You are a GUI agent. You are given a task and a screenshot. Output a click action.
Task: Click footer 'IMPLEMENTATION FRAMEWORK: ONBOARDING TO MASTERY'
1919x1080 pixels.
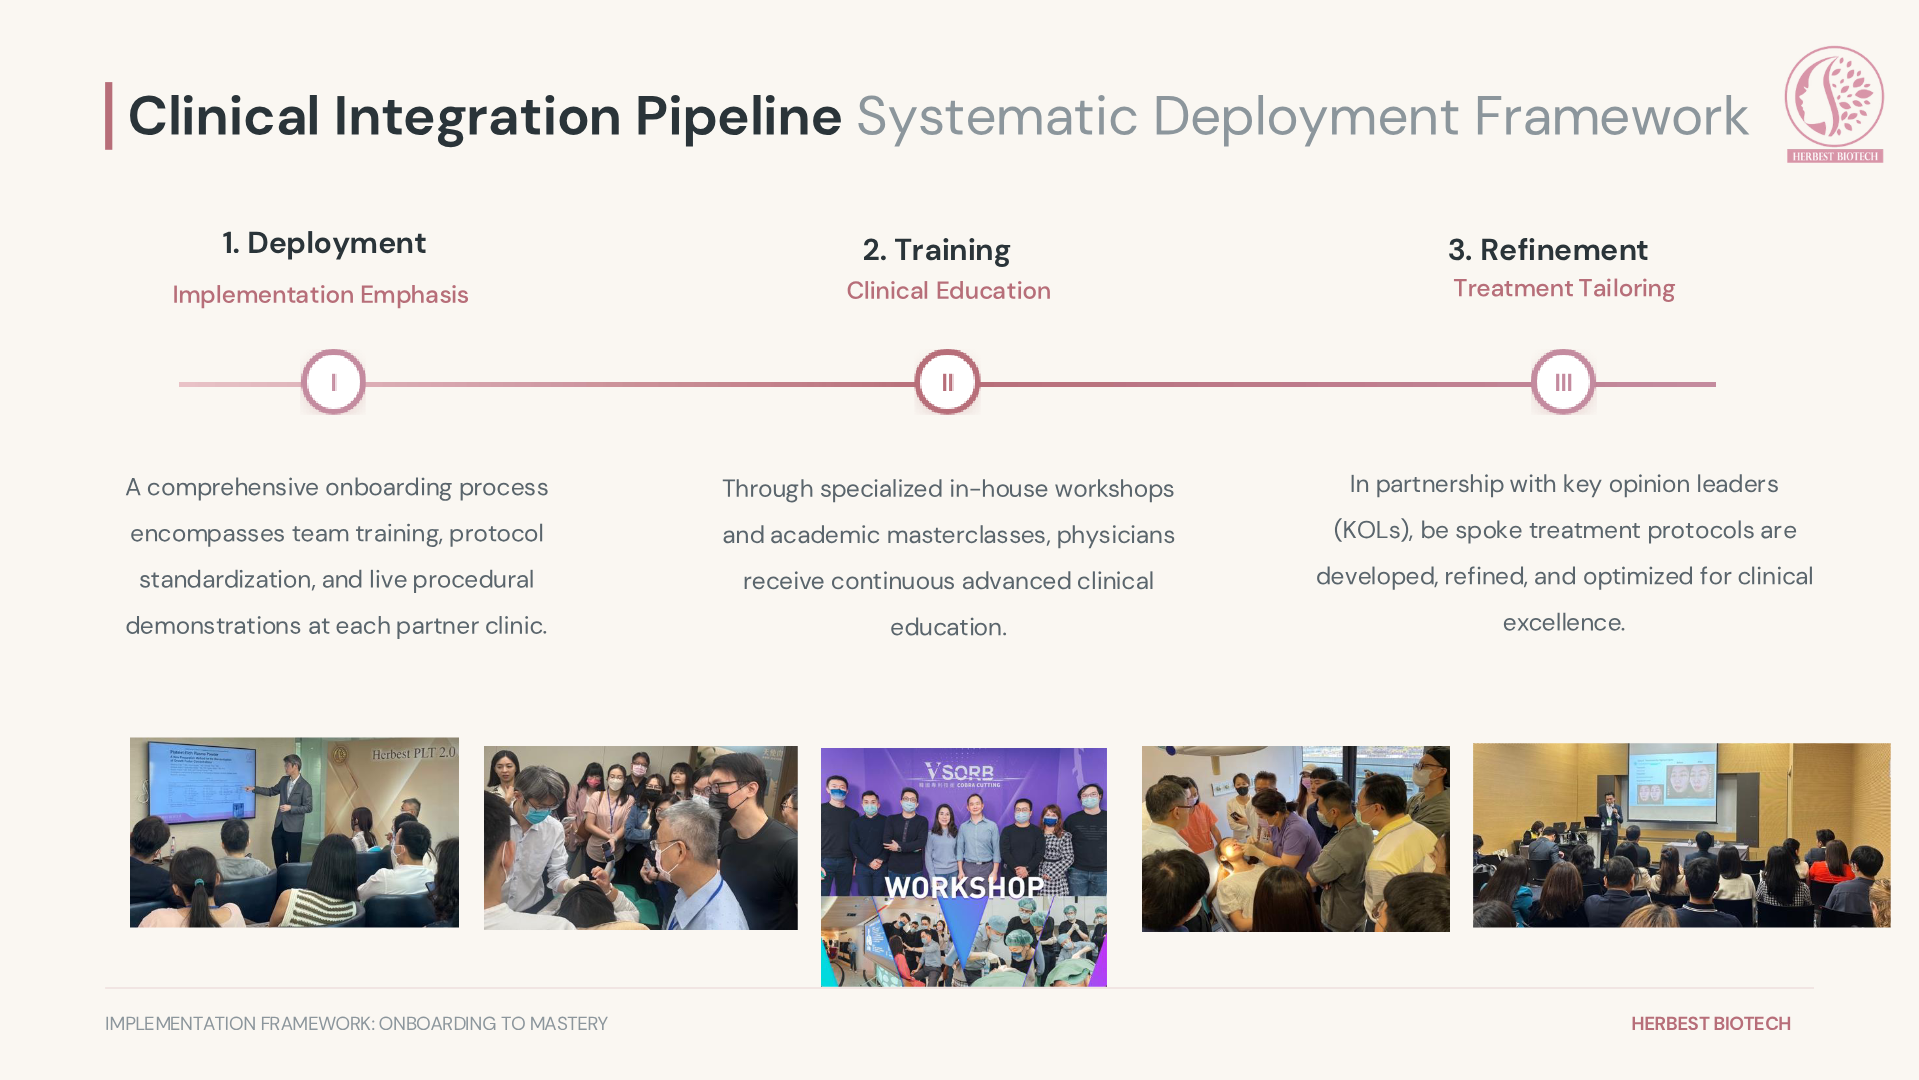pyautogui.click(x=356, y=1024)
